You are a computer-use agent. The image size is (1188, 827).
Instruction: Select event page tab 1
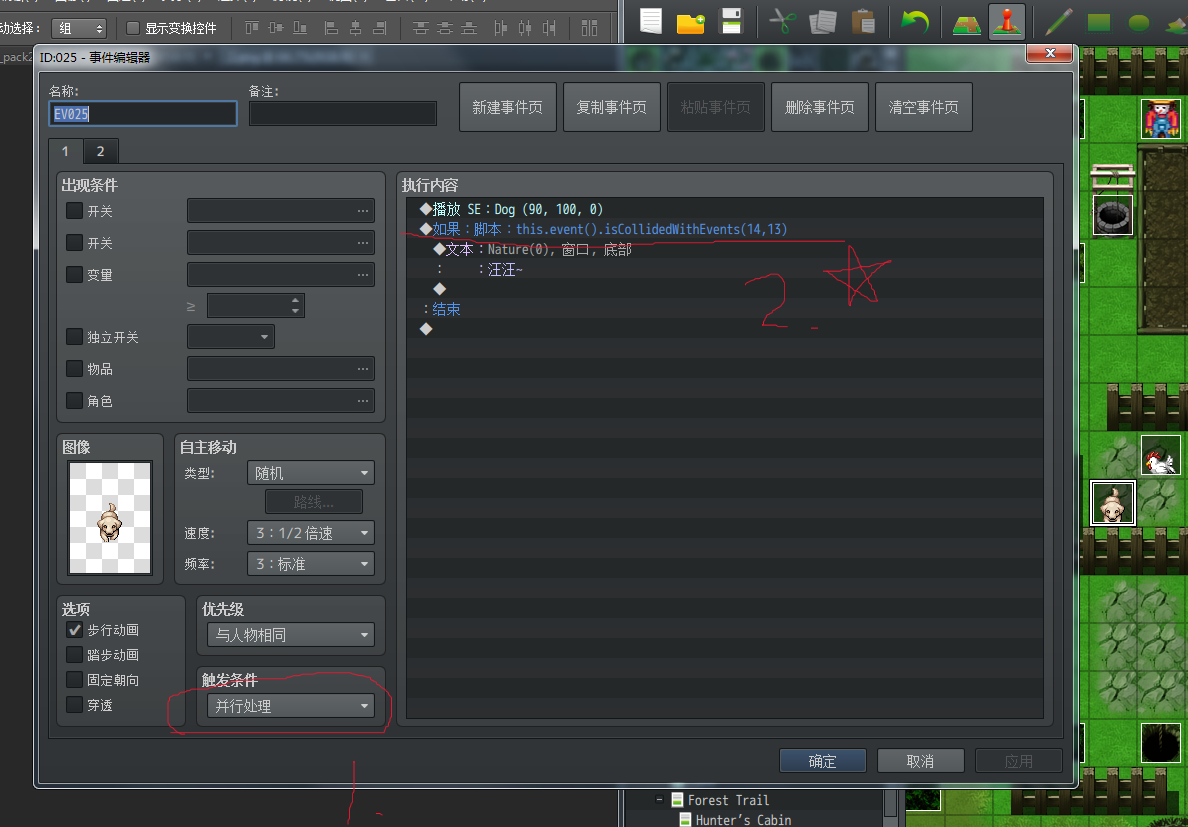click(x=65, y=151)
